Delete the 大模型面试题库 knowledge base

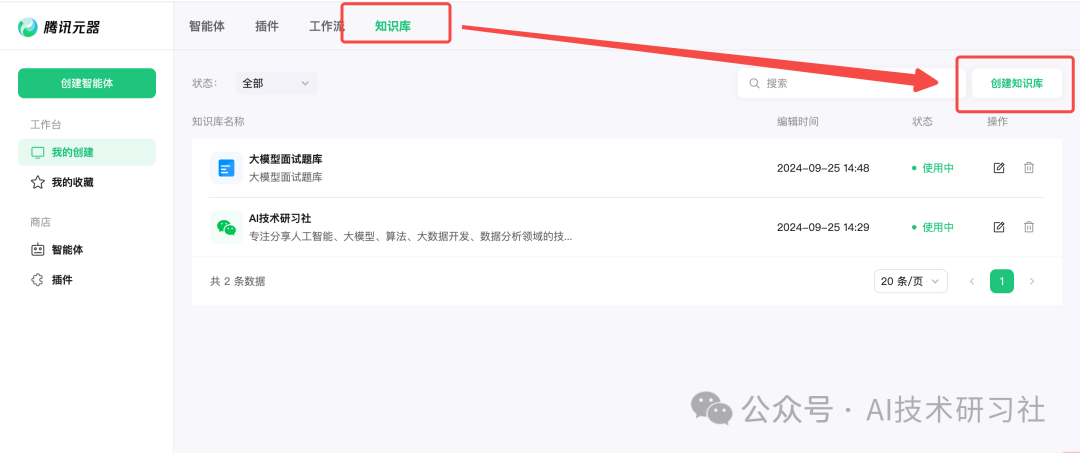click(1029, 168)
